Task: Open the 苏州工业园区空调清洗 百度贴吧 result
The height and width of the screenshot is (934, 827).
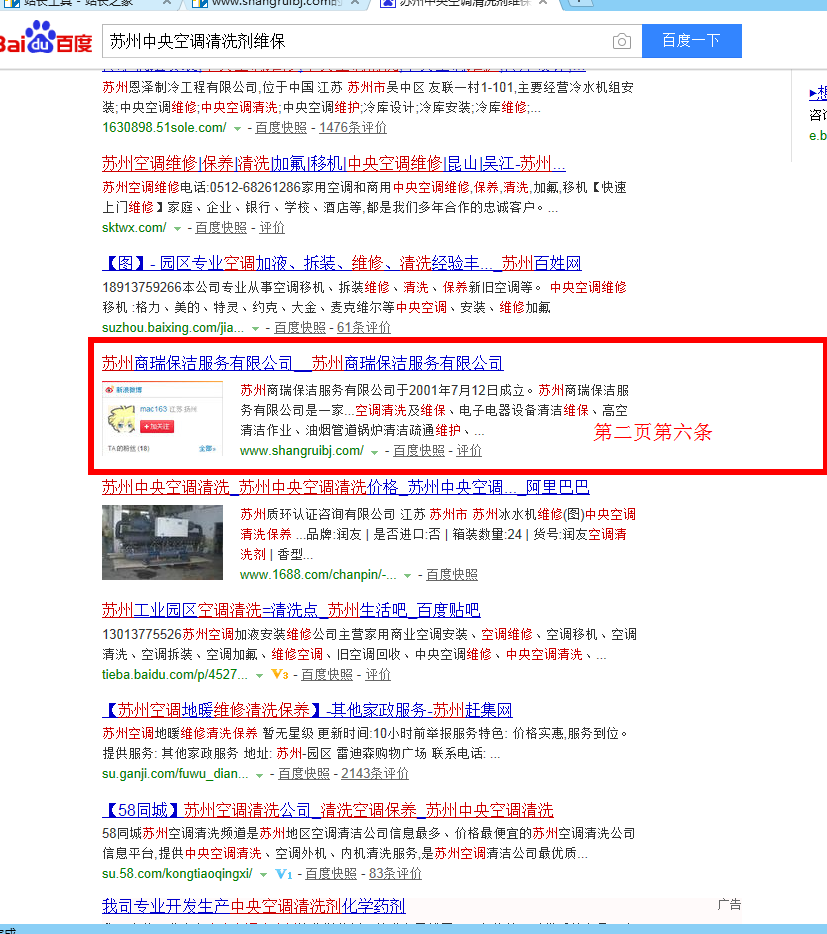Action: click(x=291, y=610)
